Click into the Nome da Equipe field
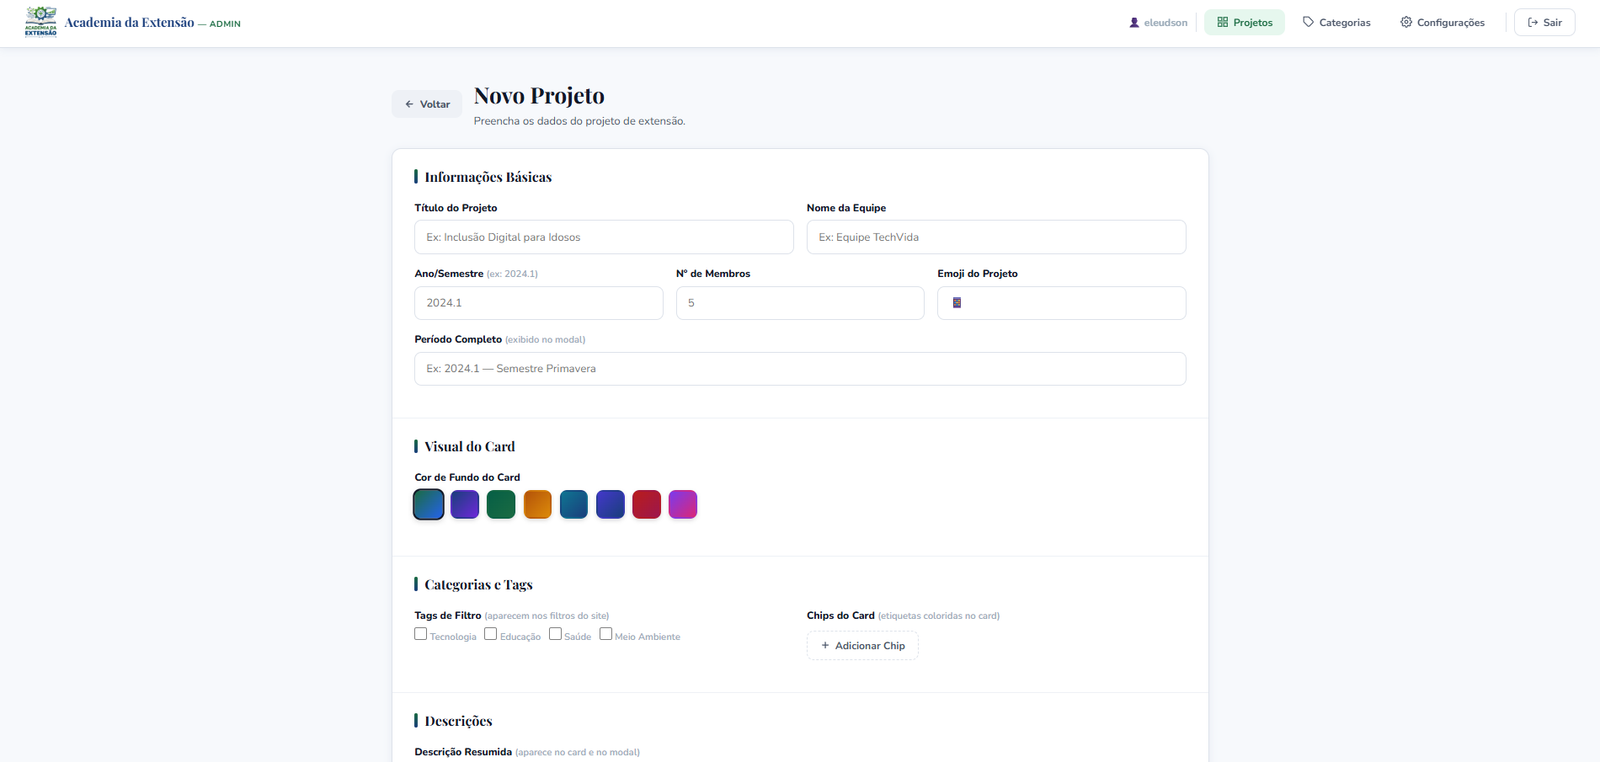Viewport: 1600px width, 762px height. click(x=996, y=237)
